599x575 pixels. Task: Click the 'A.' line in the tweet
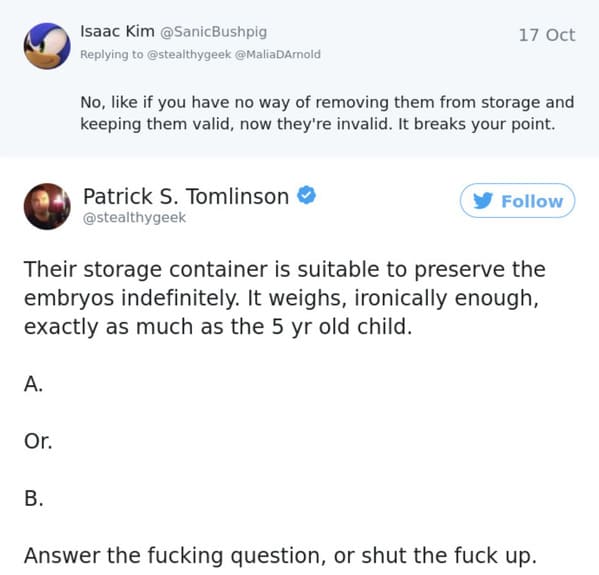point(33,384)
